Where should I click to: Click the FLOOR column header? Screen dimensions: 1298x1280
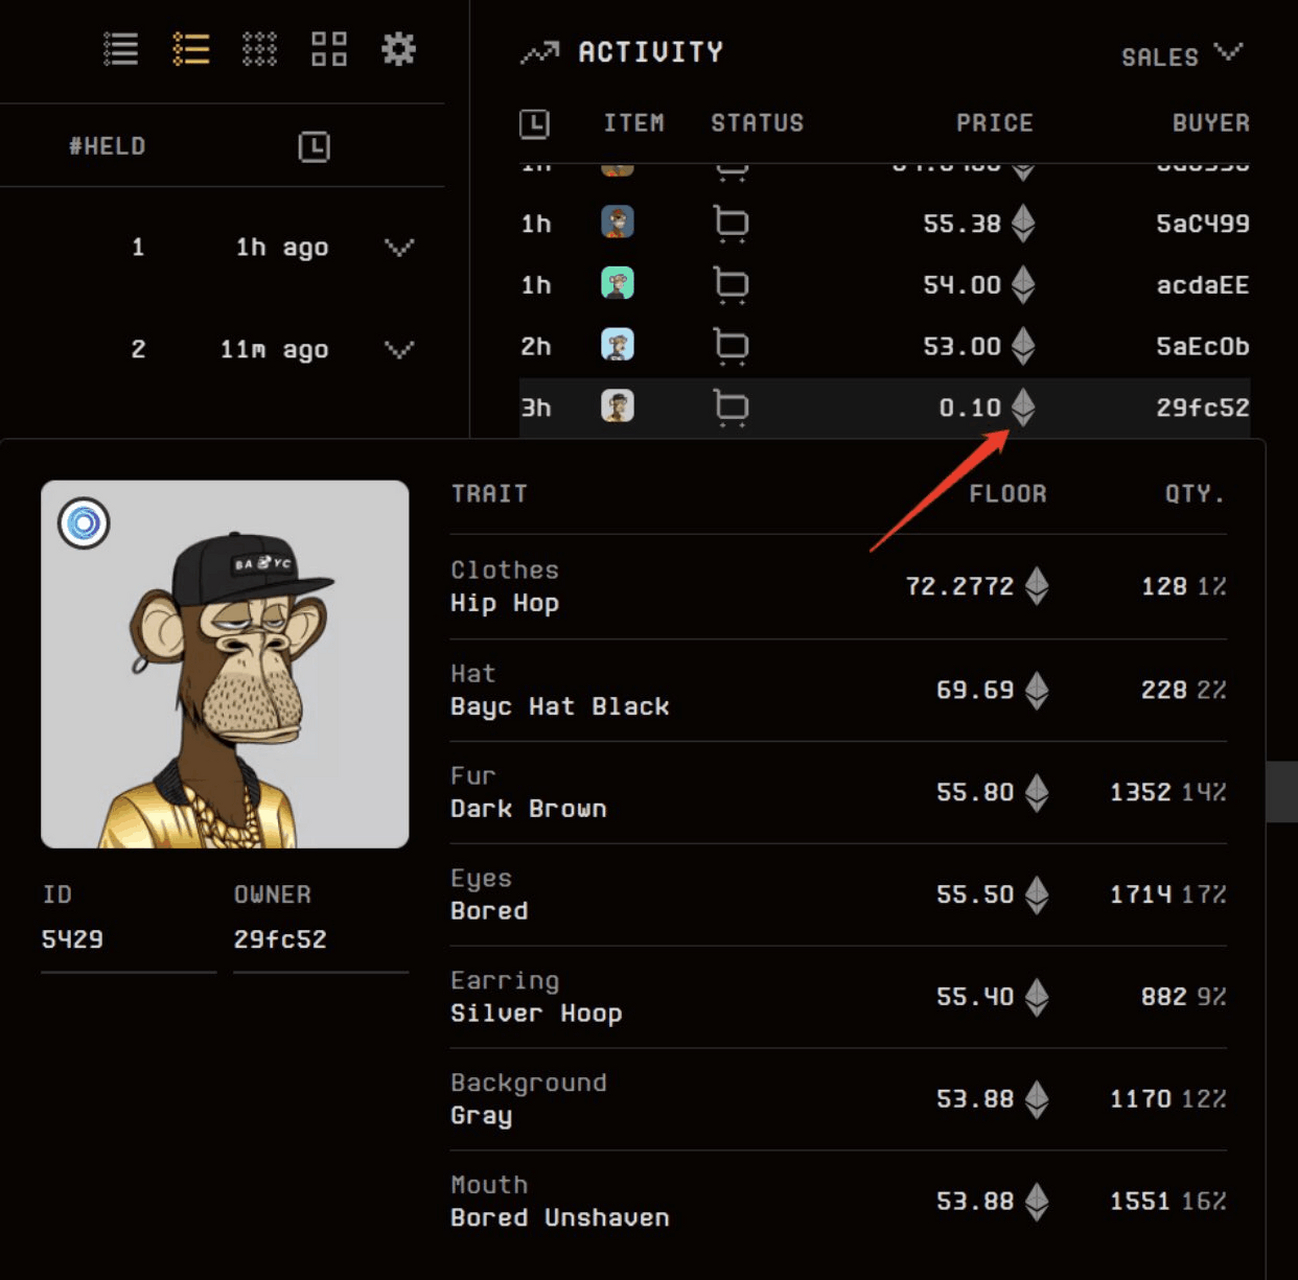[x=1008, y=494]
